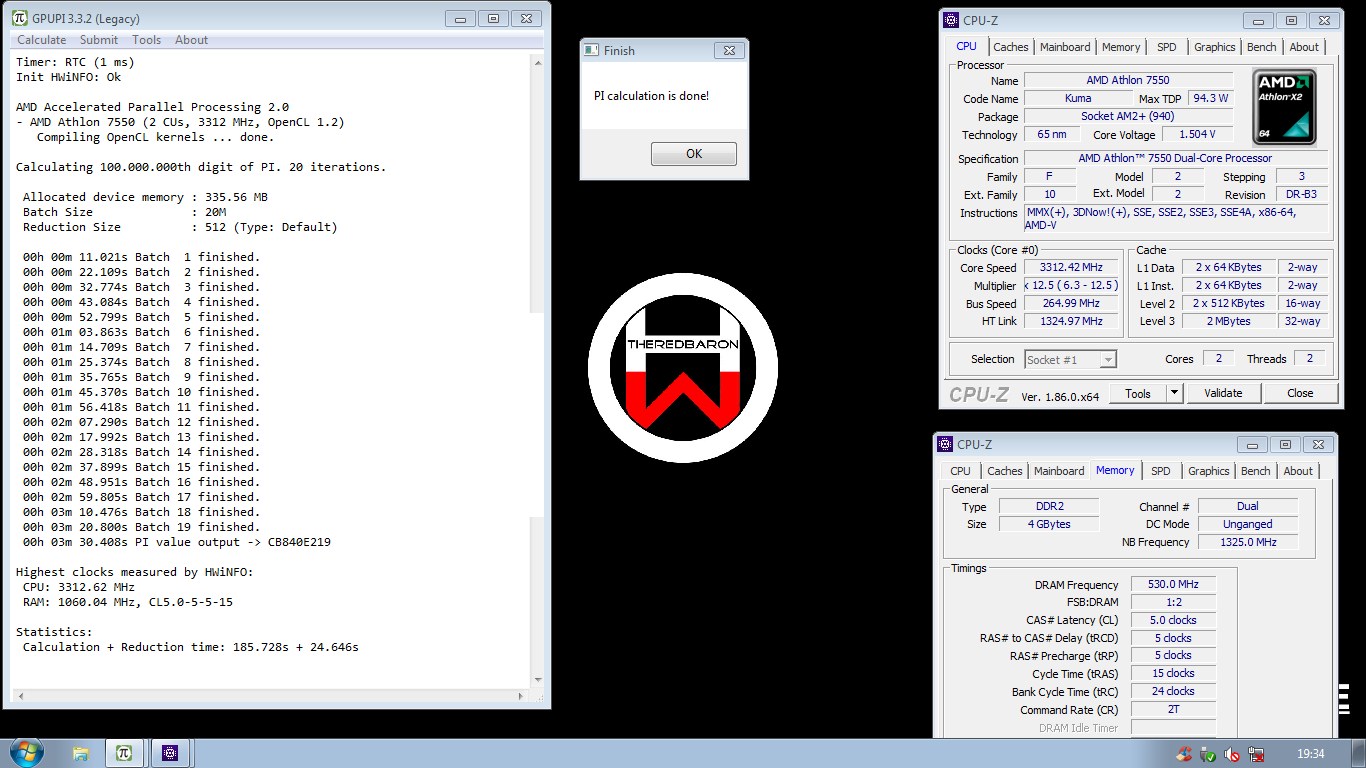Click the 19:34 taskbar clock
Screen dimensions: 1366x768
click(x=1310, y=754)
